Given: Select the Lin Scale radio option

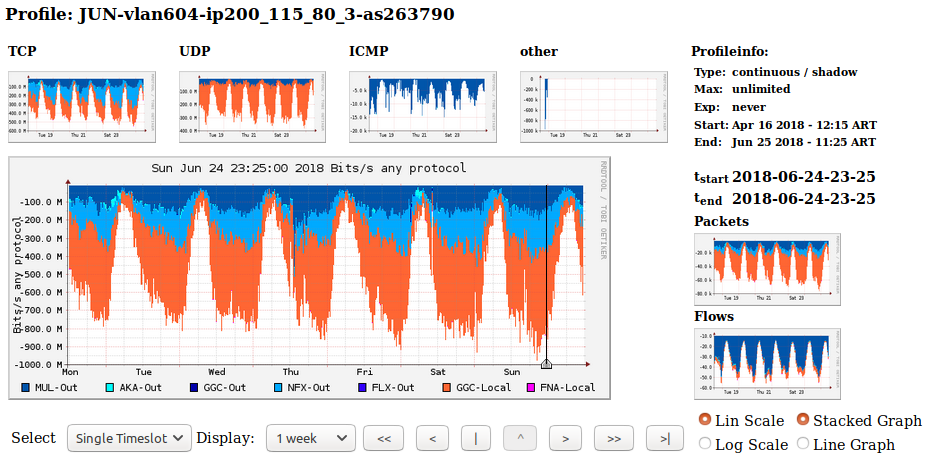Looking at the screenshot, I should tap(705, 421).
